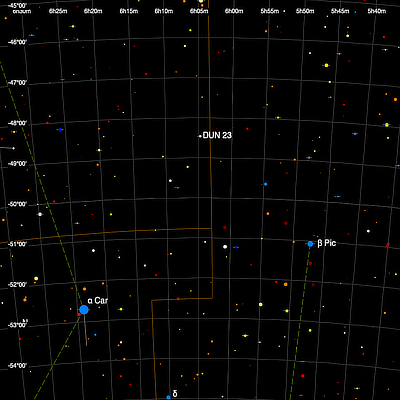Click the -52°00' declination label
Viewport: 400px width, 400px height.
click(x=17, y=285)
